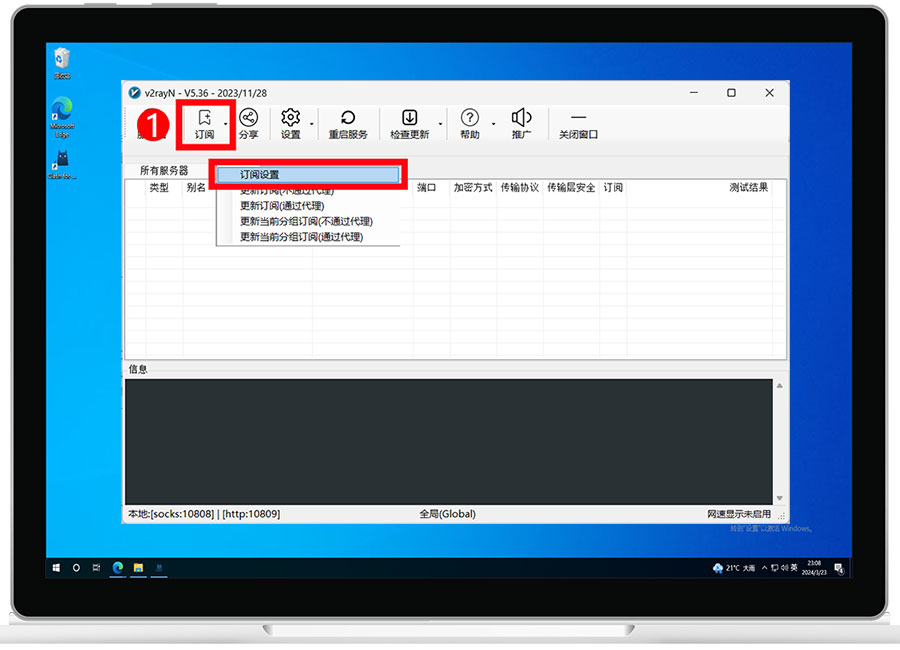Click the log panel scrollbar down arrow
Image resolution: width=900 pixels, height=650 pixels.
[779, 498]
